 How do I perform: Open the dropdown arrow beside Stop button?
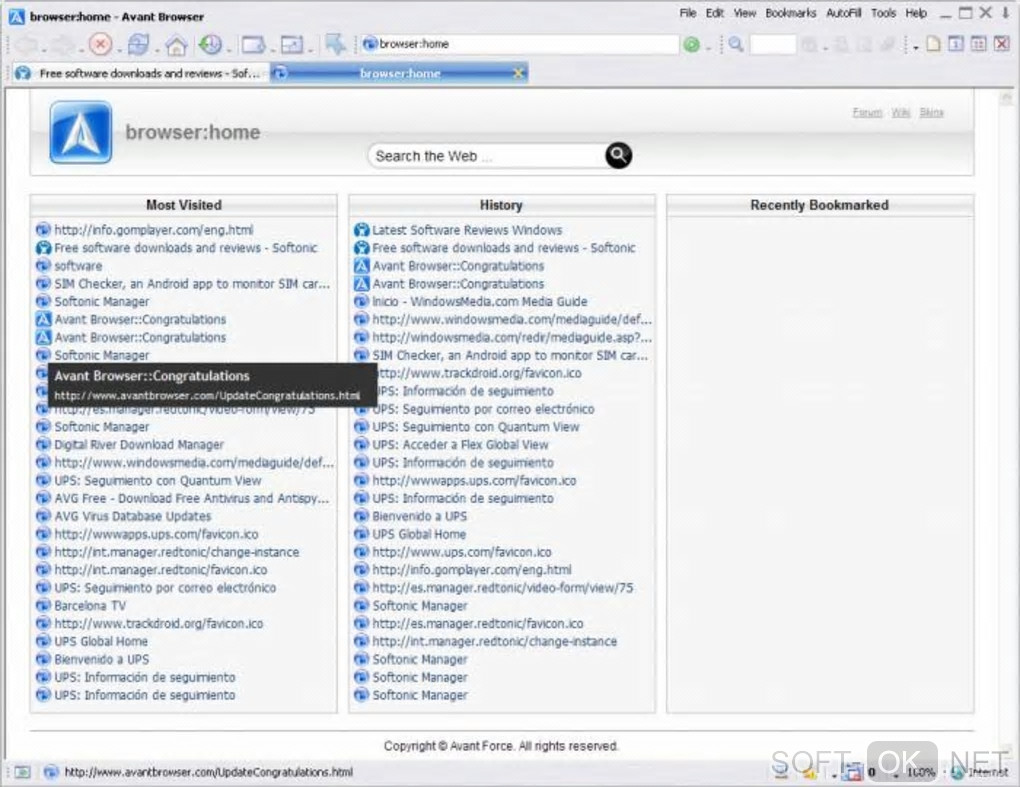point(118,49)
